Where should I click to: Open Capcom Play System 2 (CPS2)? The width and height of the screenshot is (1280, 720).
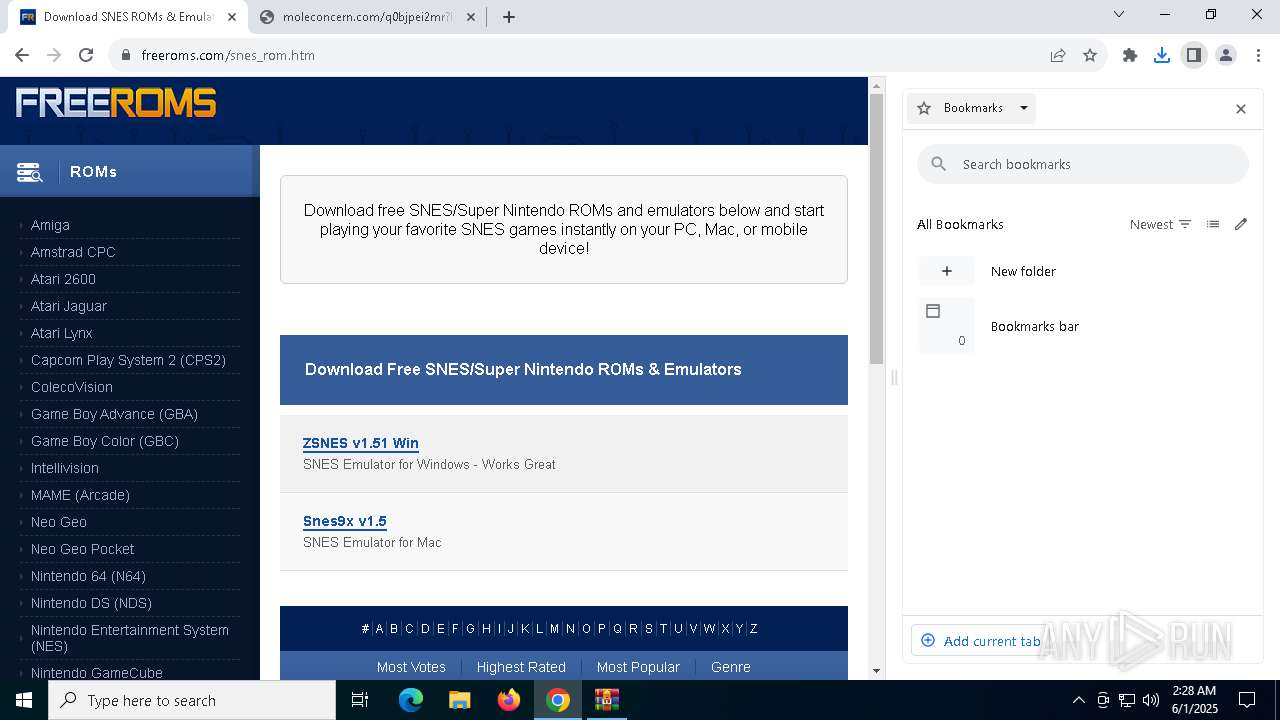point(128,360)
